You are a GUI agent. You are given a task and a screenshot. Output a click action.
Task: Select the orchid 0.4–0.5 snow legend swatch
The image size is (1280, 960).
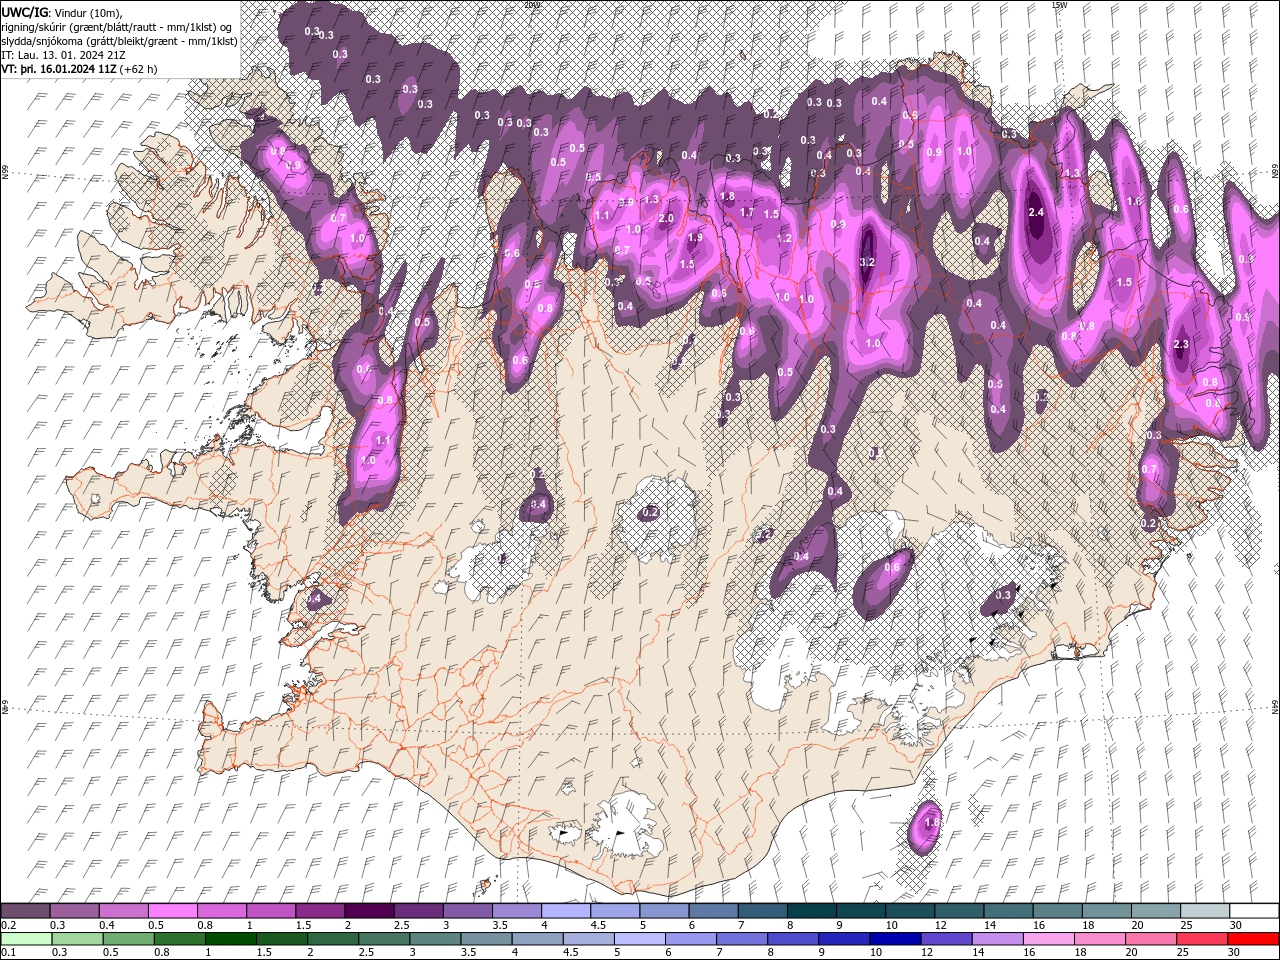[x=124, y=911]
